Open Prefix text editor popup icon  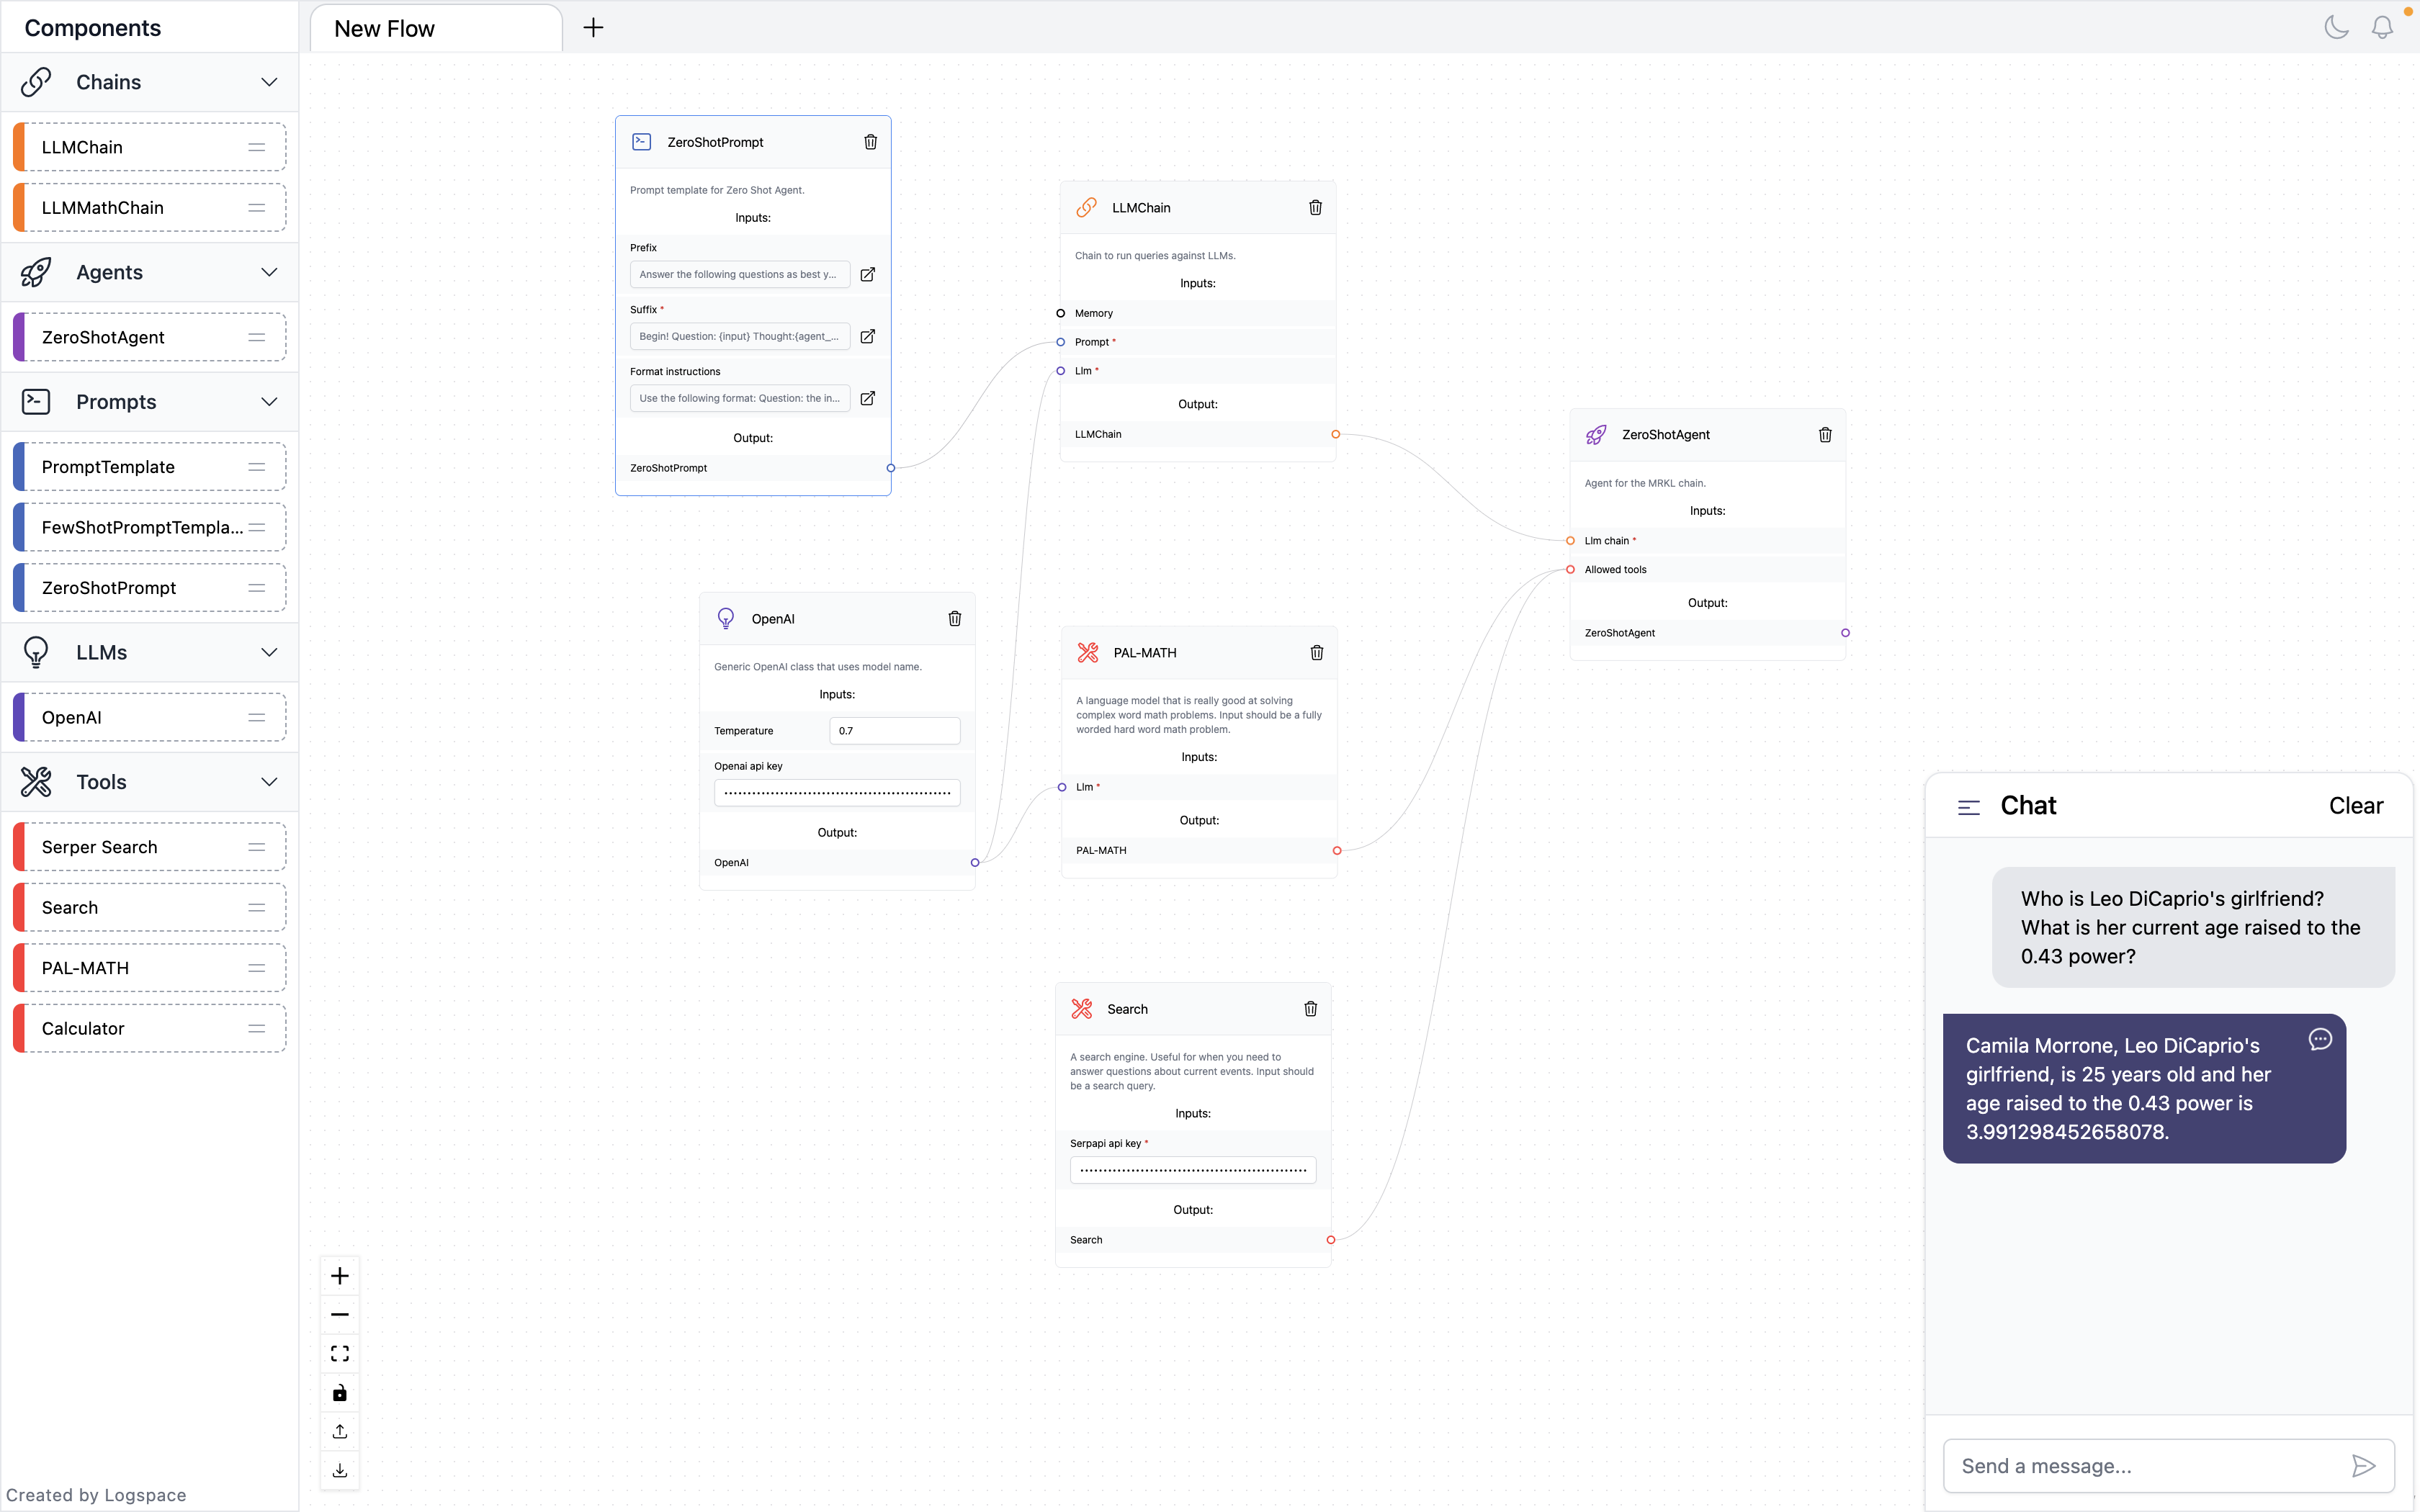(868, 274)
